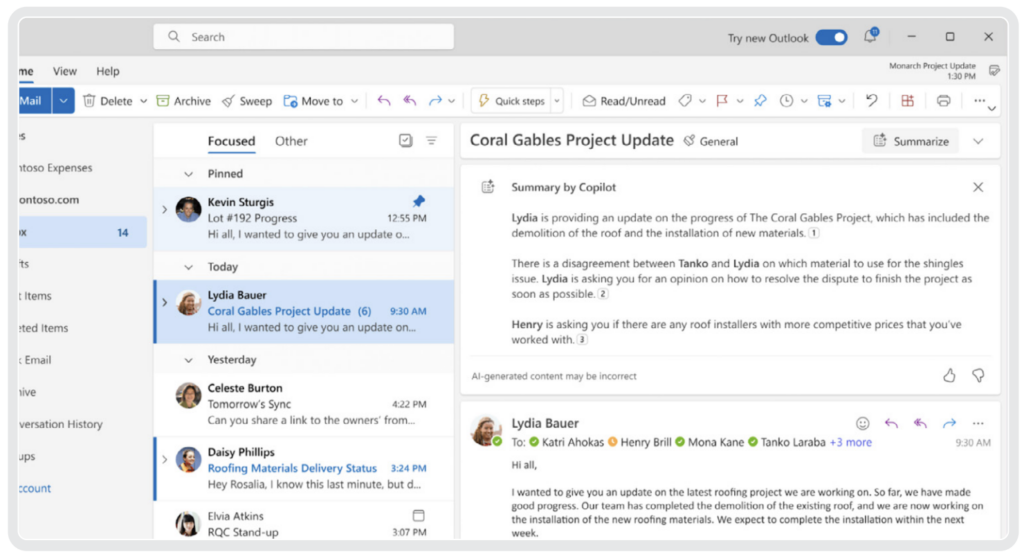Click the Move to folder button

tap(313, 101)
